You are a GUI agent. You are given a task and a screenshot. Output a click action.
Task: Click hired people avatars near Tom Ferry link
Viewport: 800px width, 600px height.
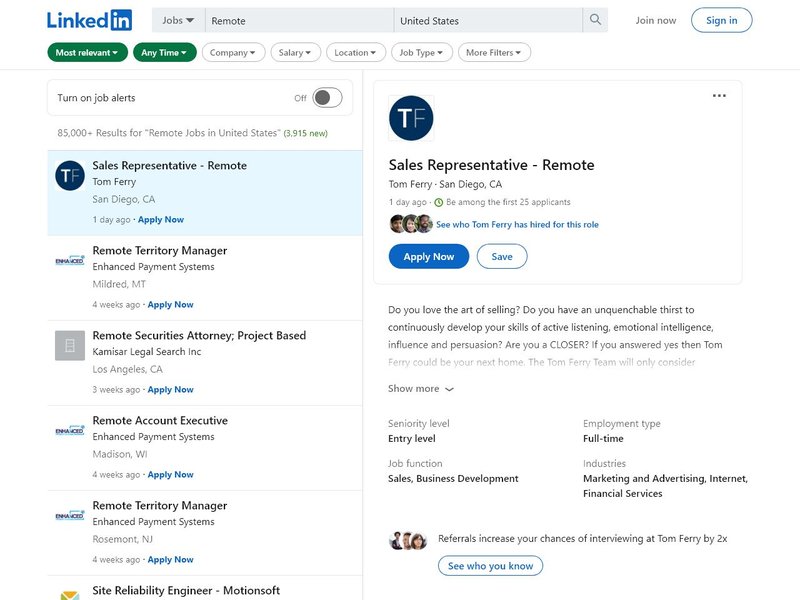click(x=411, y=224)
